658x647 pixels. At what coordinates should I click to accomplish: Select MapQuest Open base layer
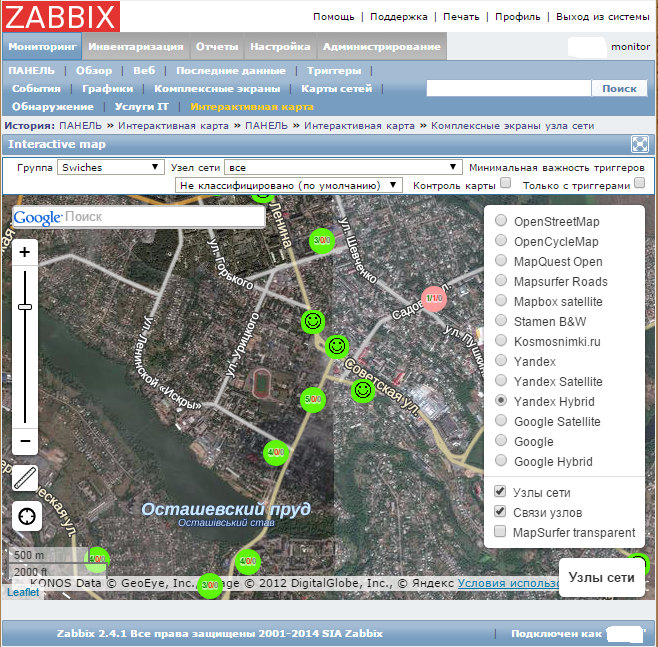coord(501,260)
